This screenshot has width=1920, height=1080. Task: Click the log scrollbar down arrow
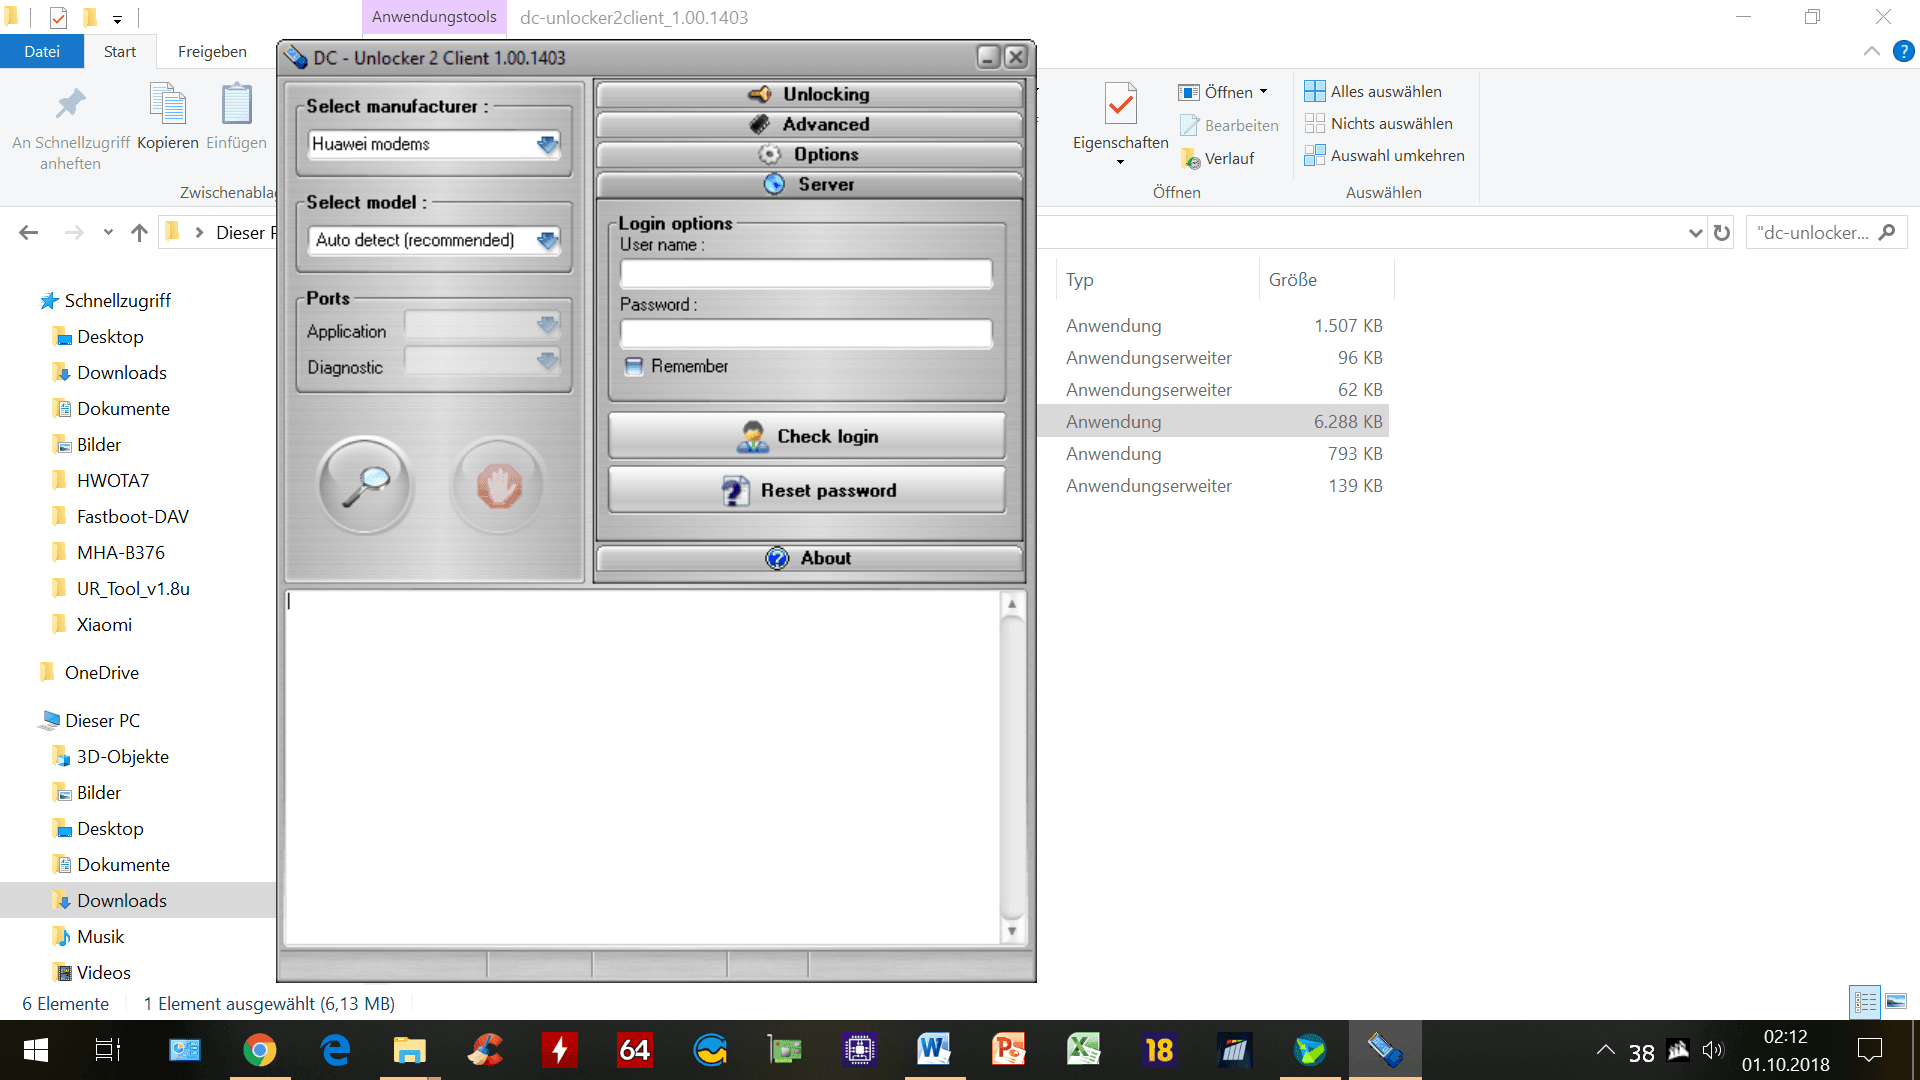coord(1012,931)
